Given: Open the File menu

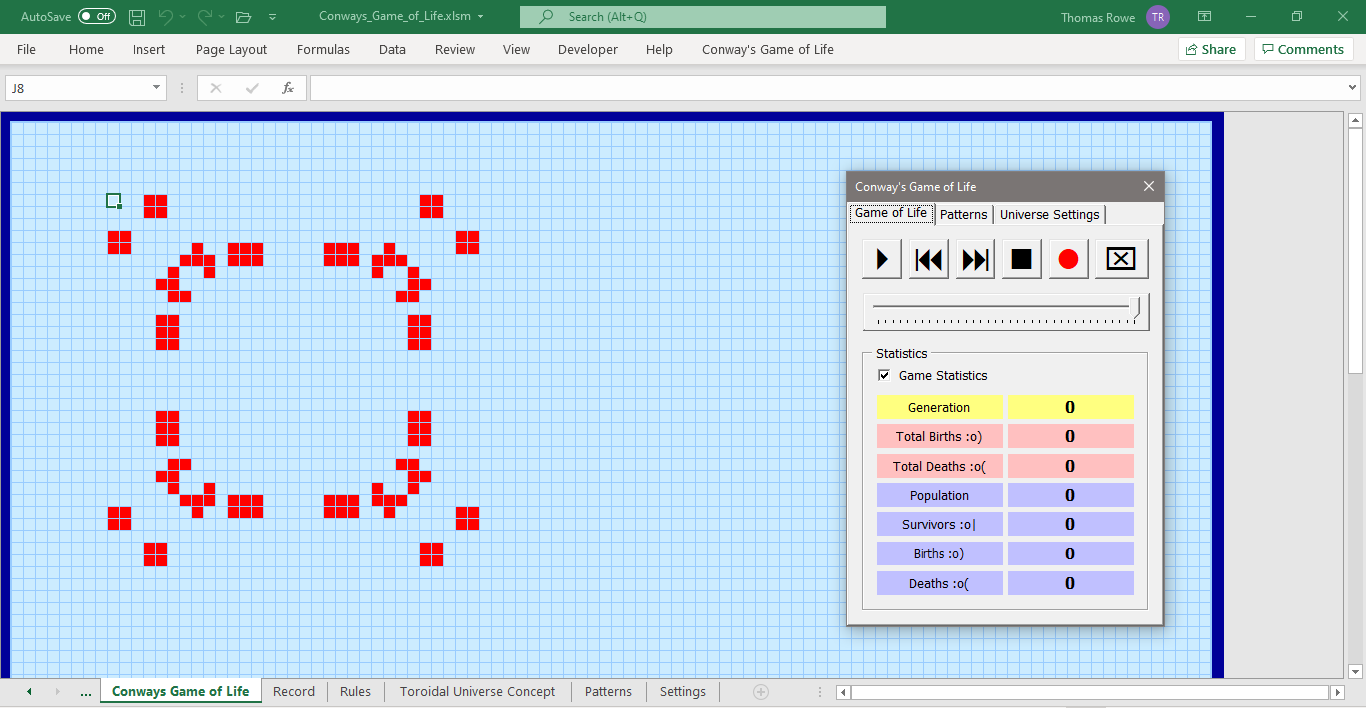Looking at the screenshot, I should 26,49.
